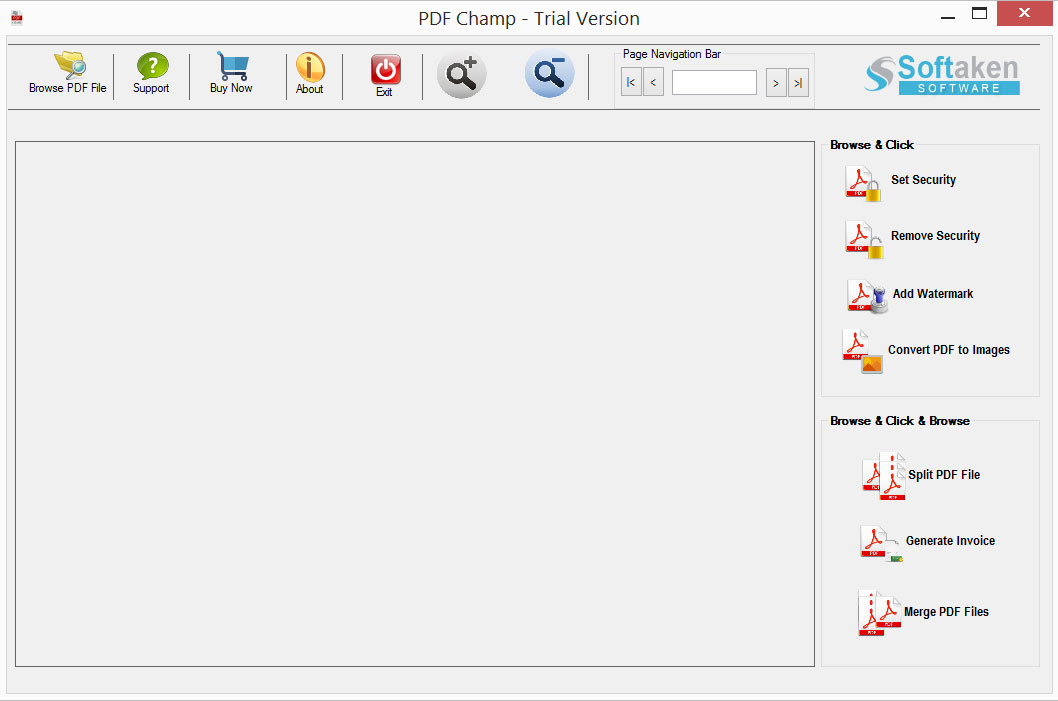1058x701 pixels.
Task: Open the Buy Now shopping cart icon
Action: [231, 72]
